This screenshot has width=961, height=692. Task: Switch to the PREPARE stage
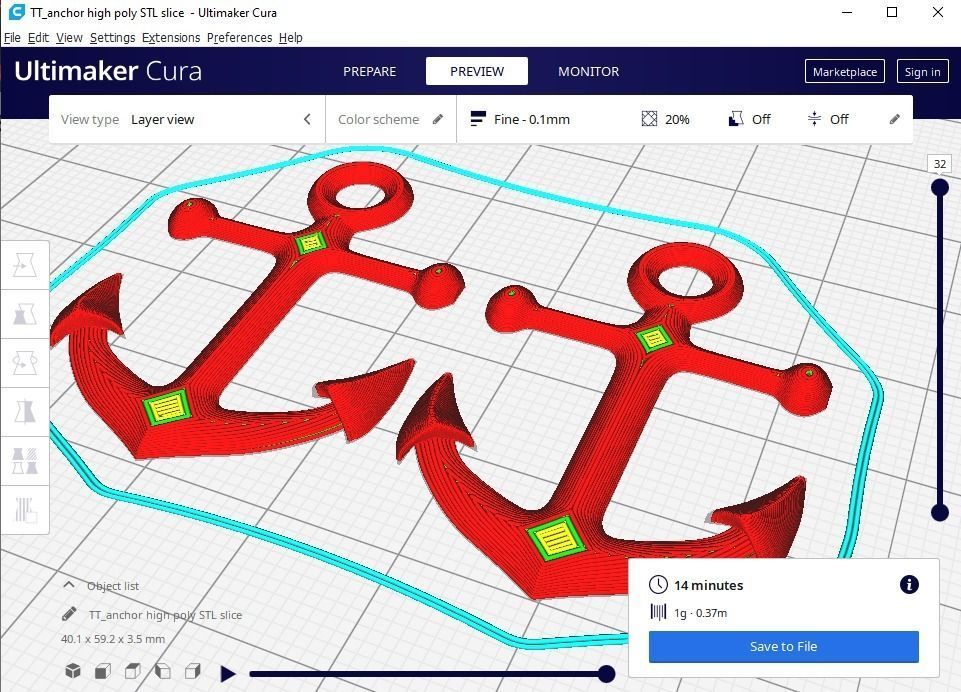(x=370, y=71)
